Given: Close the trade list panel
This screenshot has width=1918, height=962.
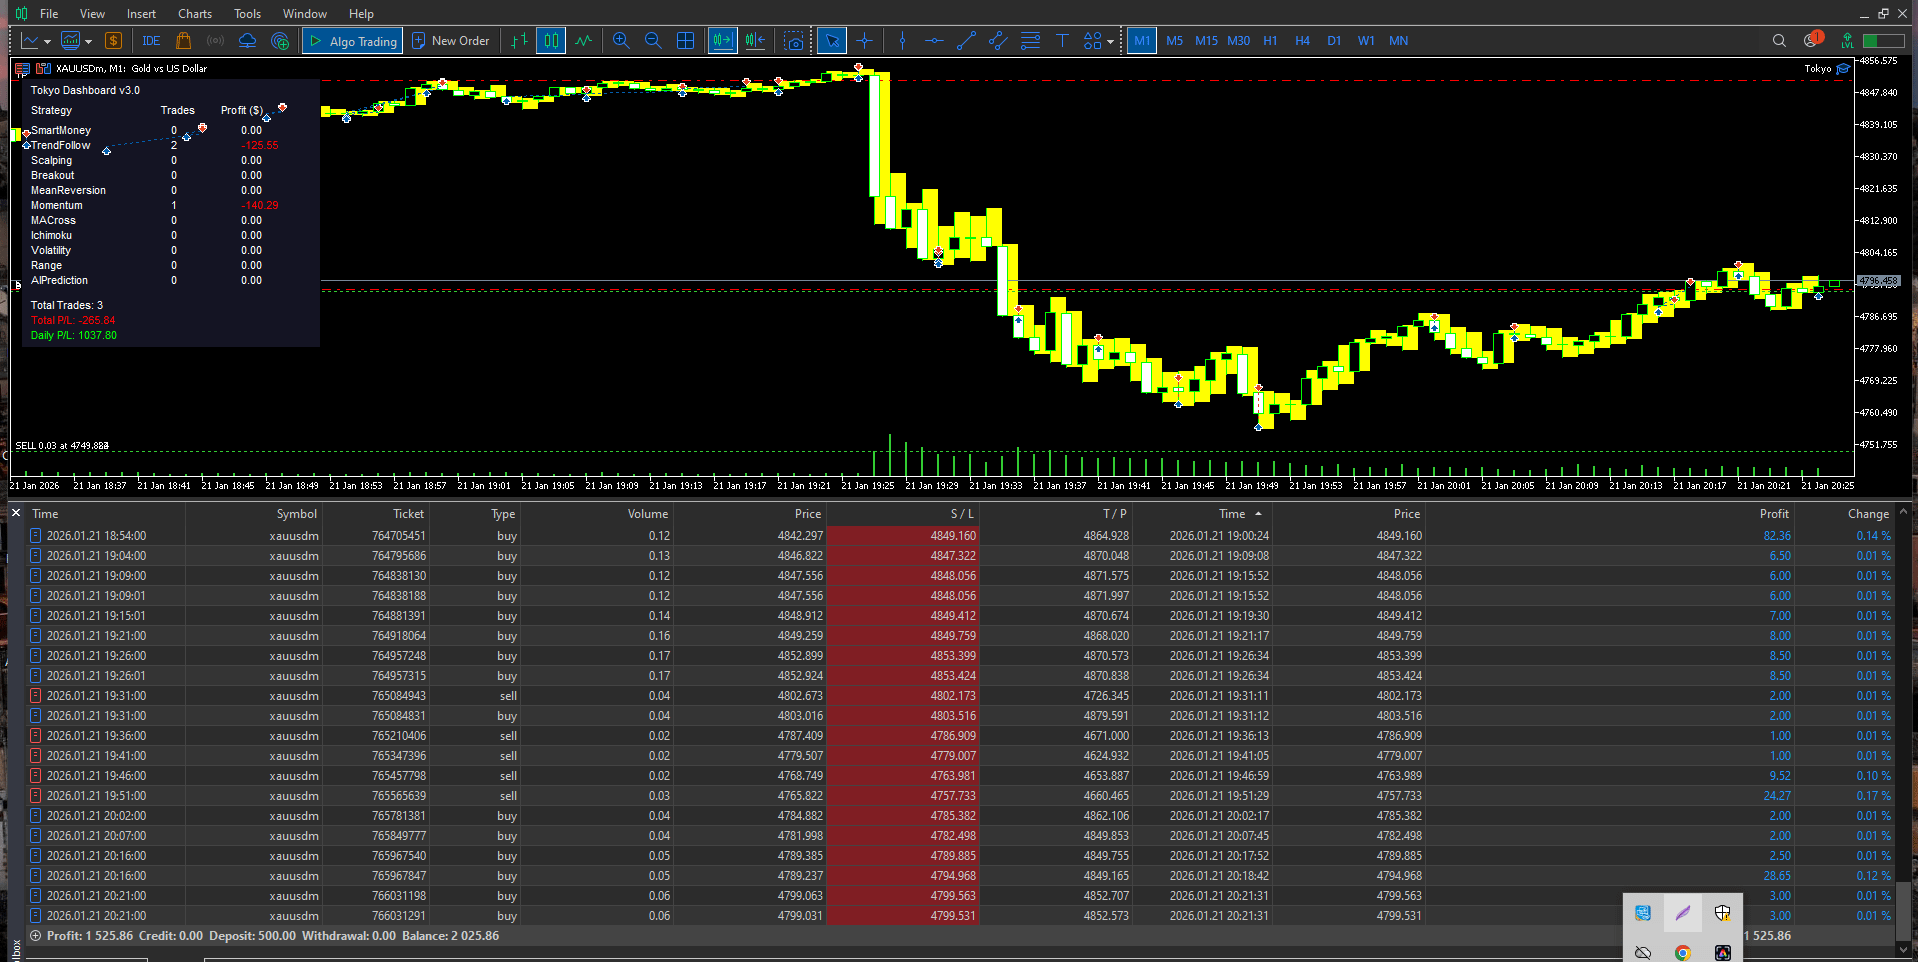Looking at the screenshot, I should (x=15, y=512).
